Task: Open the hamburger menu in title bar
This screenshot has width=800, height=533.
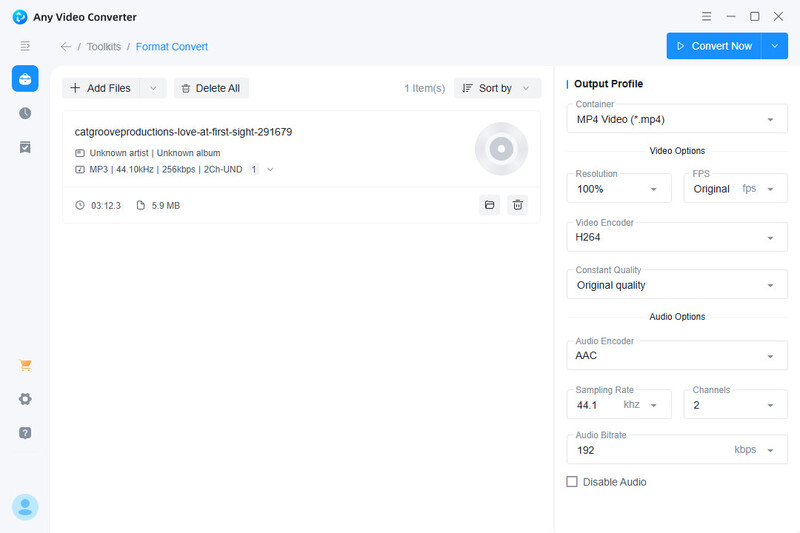Action: coord(706,16)
